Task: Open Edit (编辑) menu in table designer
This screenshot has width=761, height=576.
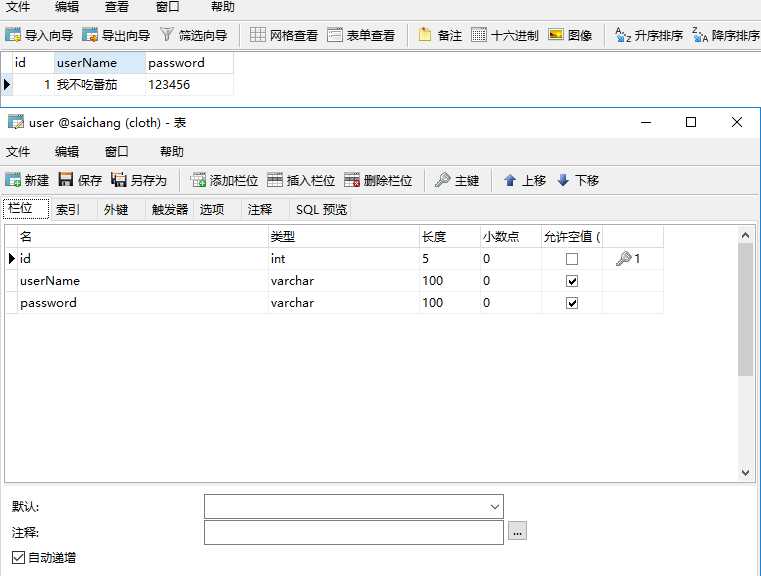Action: [67, 151]
